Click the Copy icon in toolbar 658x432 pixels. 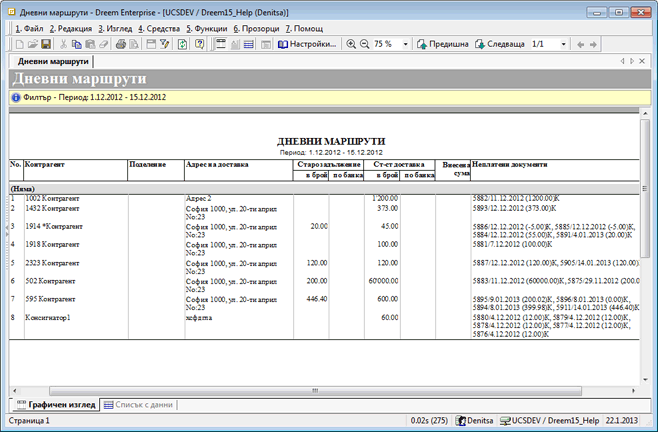tap(76, 44)
